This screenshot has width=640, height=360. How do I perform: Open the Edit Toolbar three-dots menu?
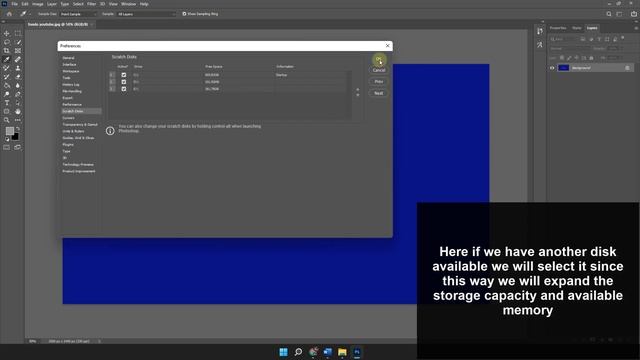pyautogui.click(x=18, y=120)
